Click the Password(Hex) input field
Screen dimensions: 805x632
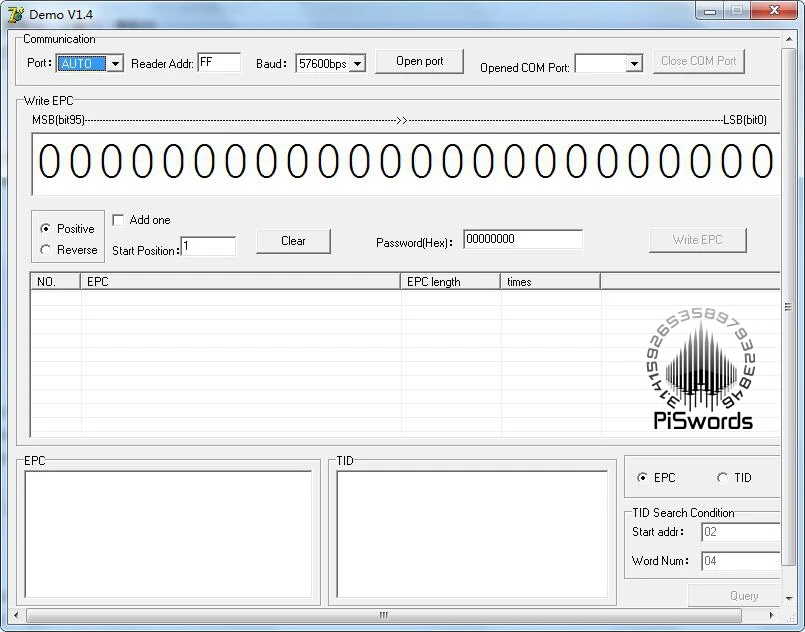[523, 239]
